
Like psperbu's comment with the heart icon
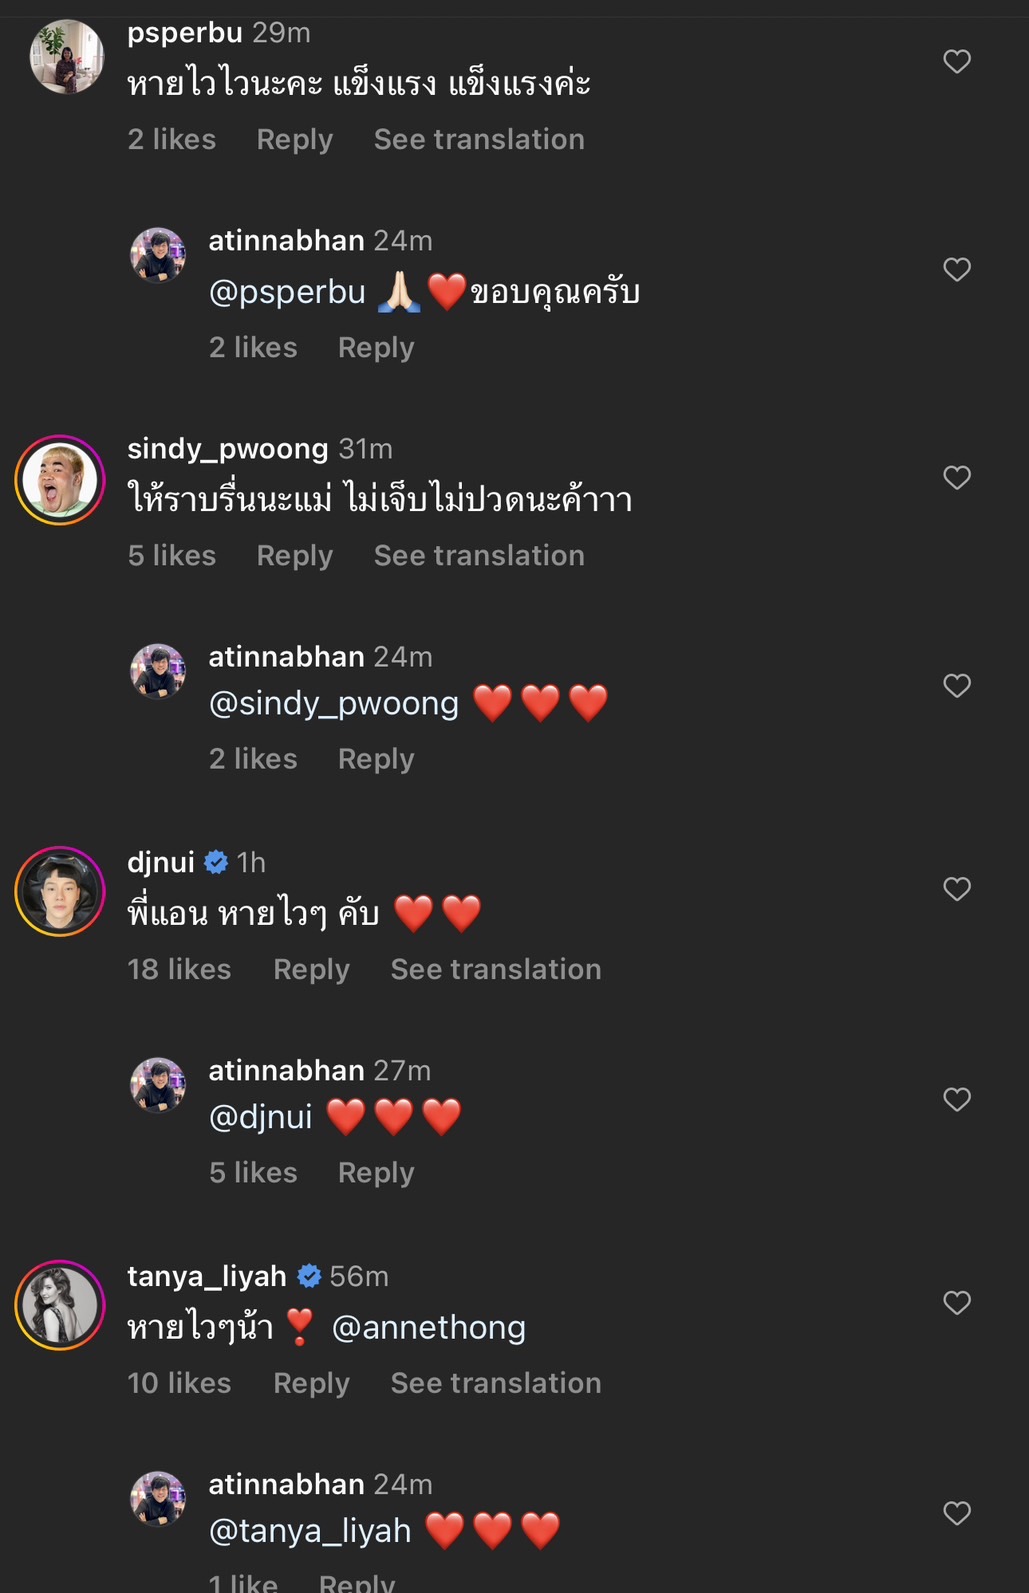tap(956, 61)
